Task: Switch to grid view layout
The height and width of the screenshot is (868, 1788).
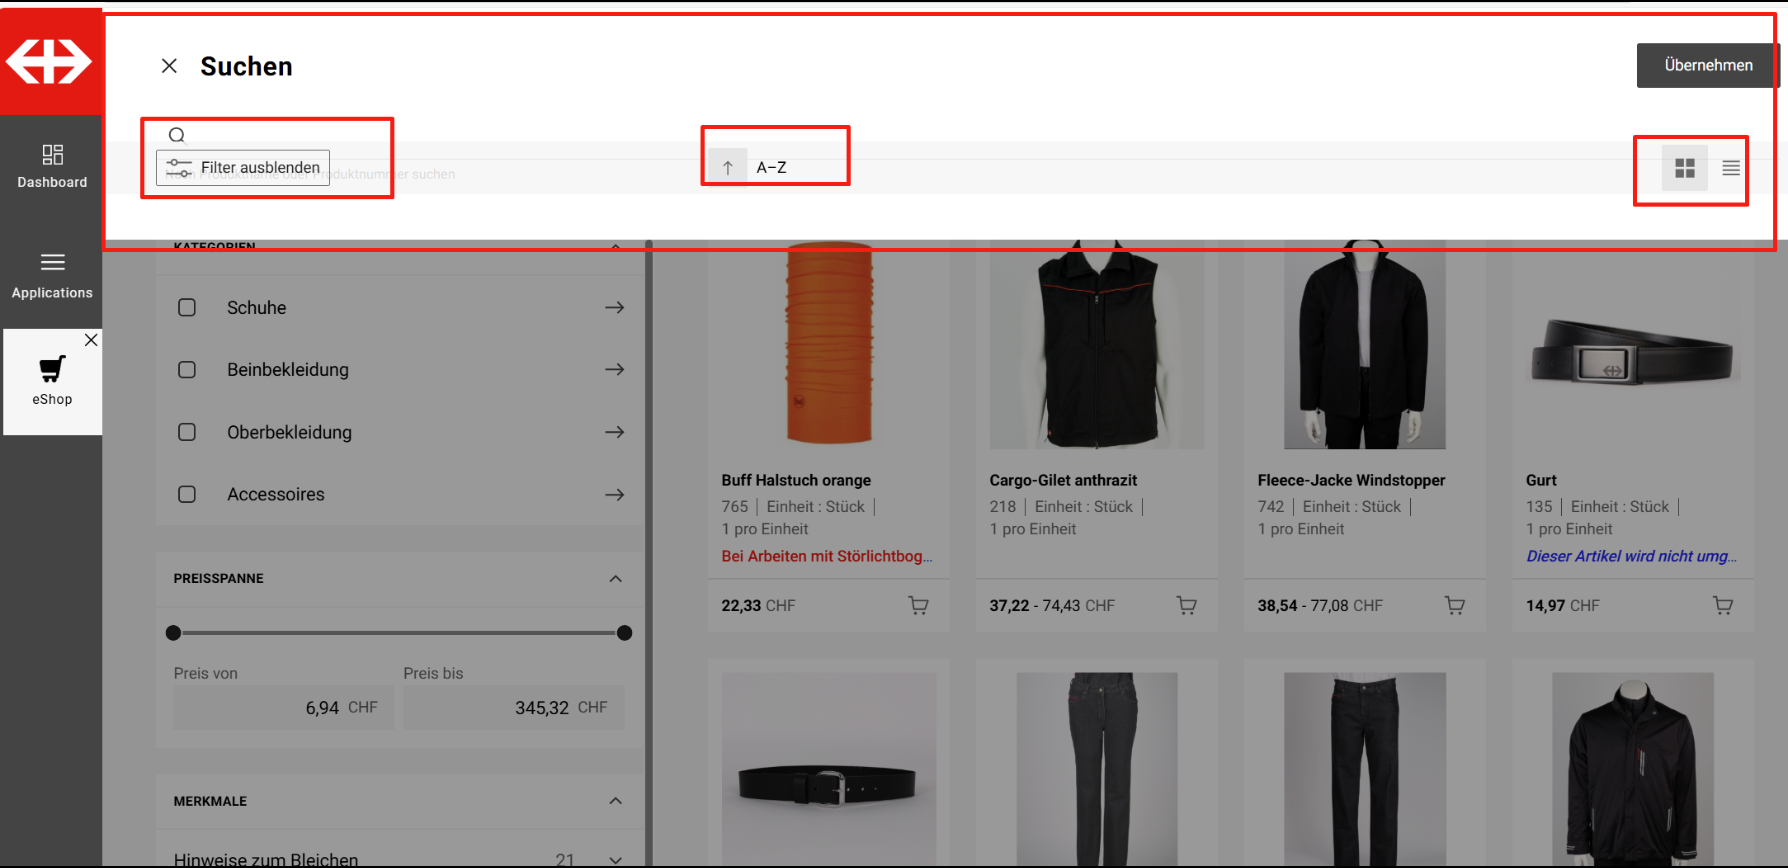Action: (1684, 168)
